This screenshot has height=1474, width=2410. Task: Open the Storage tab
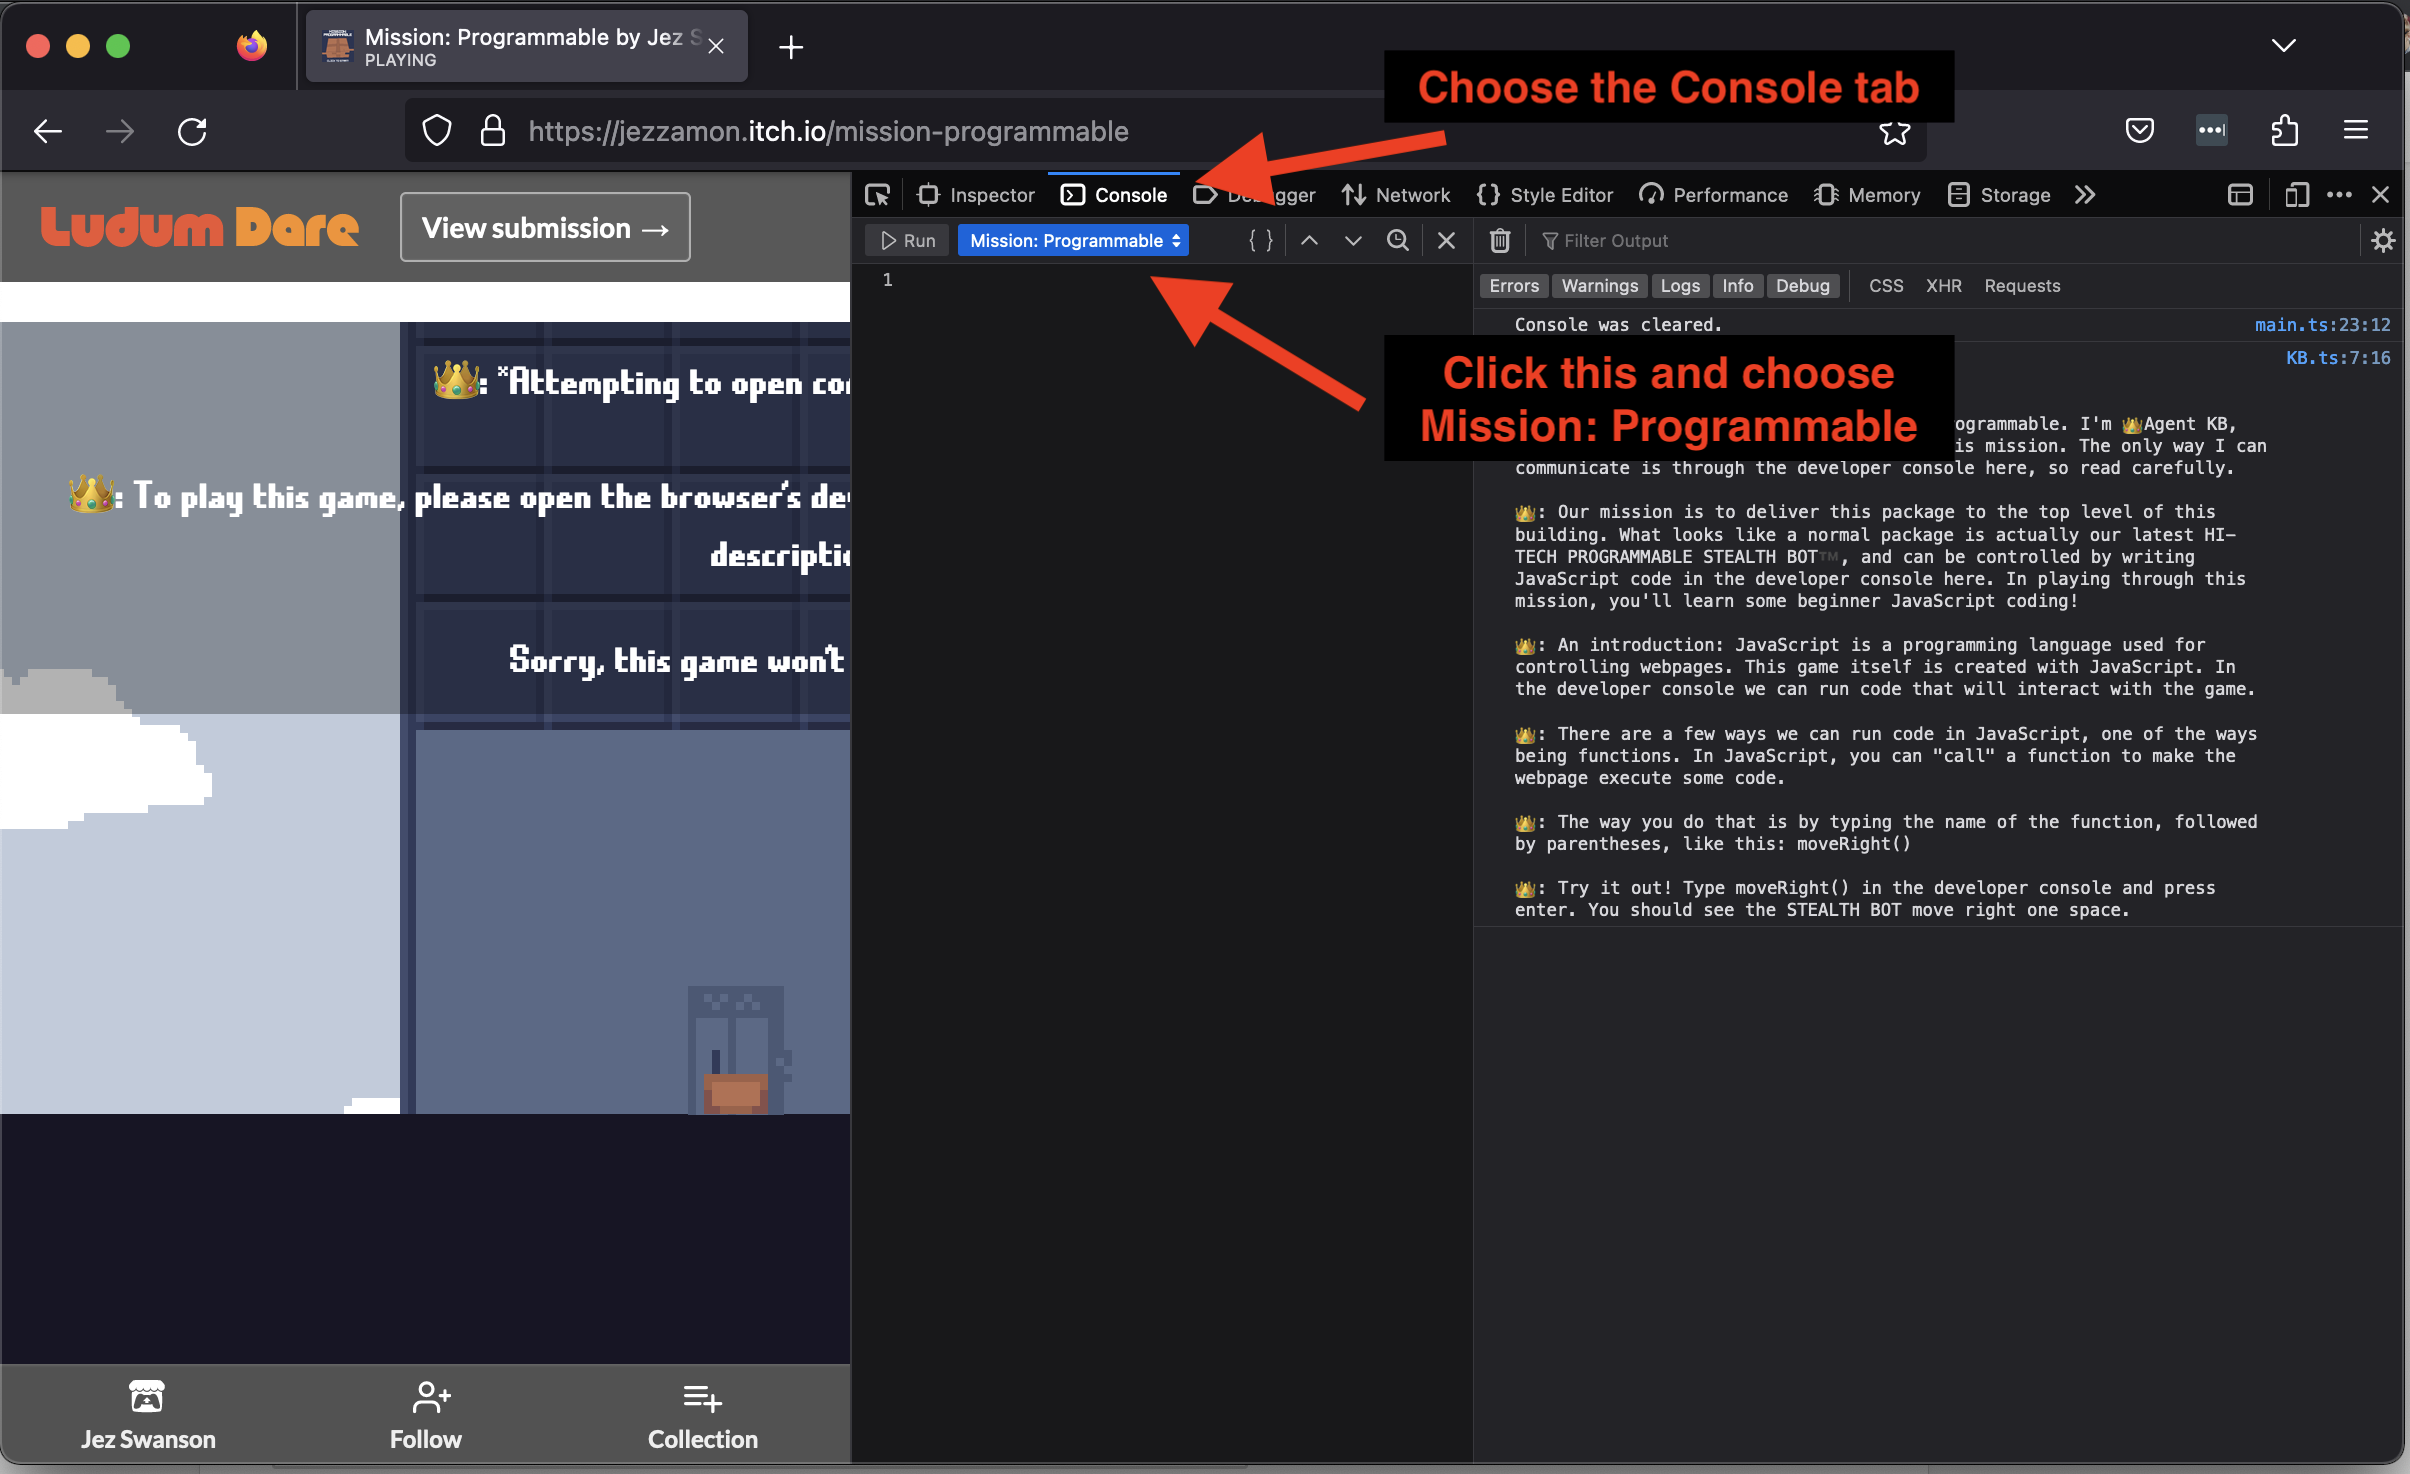(1999, 195)
